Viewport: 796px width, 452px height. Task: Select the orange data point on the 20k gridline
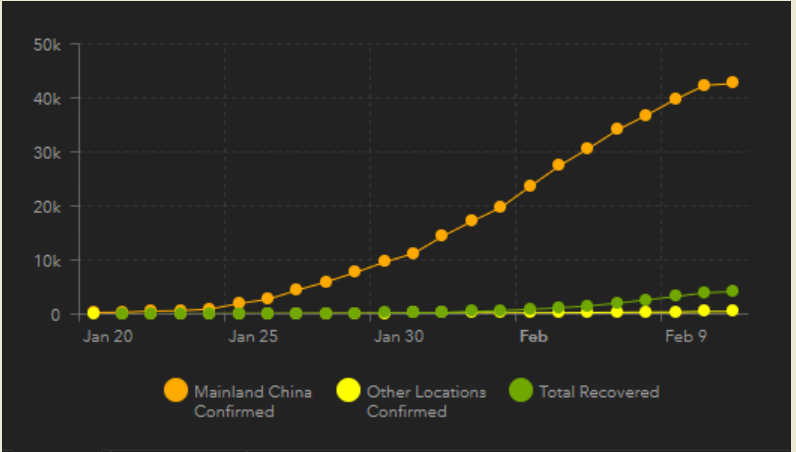500,207
